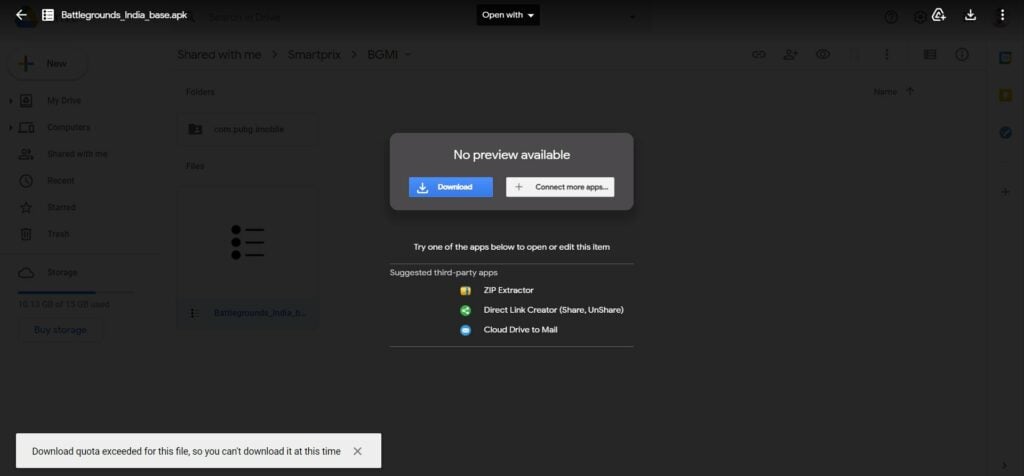Open Computers in sidebar

tap(69, 127)
